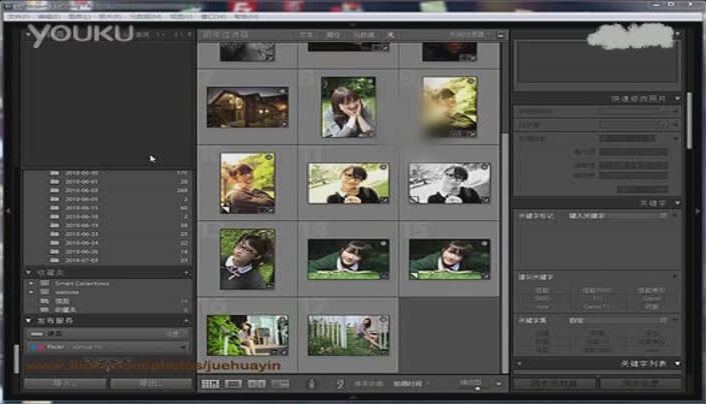Click the develop badge on the house thumbnail
The height and width of the screenshot is (404, 706).
coord(284,123)
